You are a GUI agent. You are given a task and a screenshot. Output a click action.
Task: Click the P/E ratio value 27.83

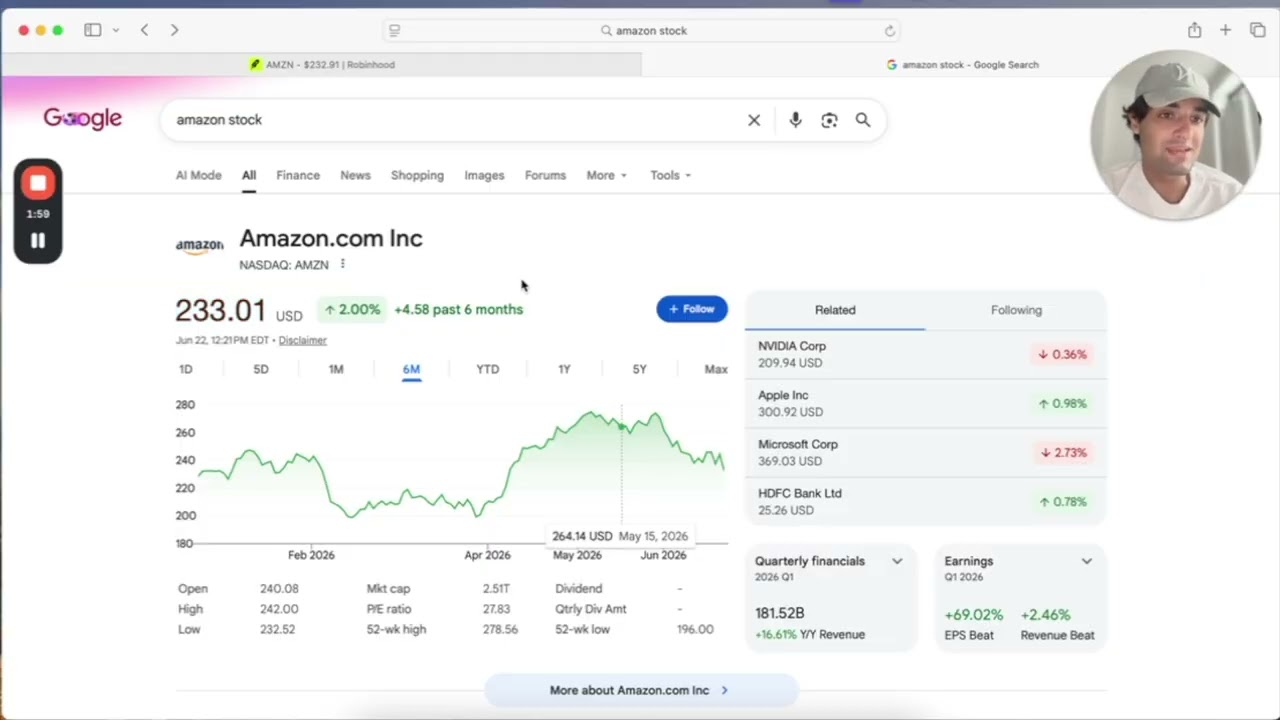pos(496,609)
